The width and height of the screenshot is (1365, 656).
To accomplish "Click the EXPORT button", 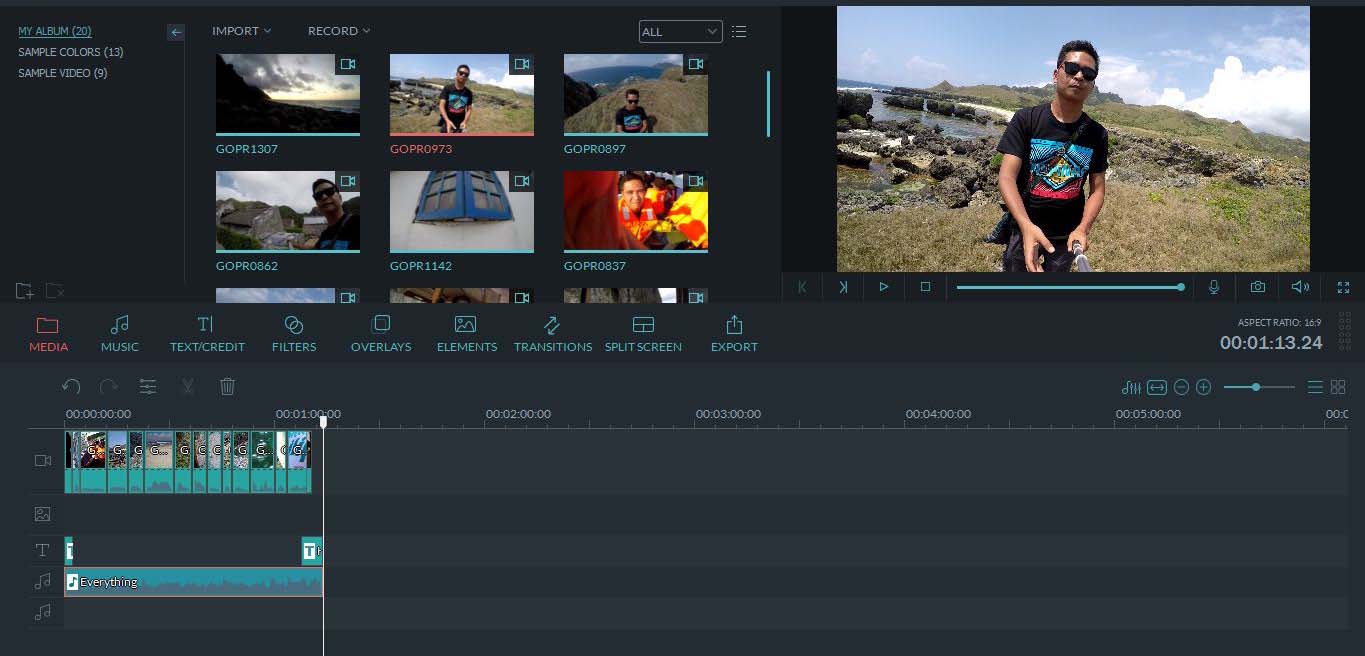I will click(734, 334).
